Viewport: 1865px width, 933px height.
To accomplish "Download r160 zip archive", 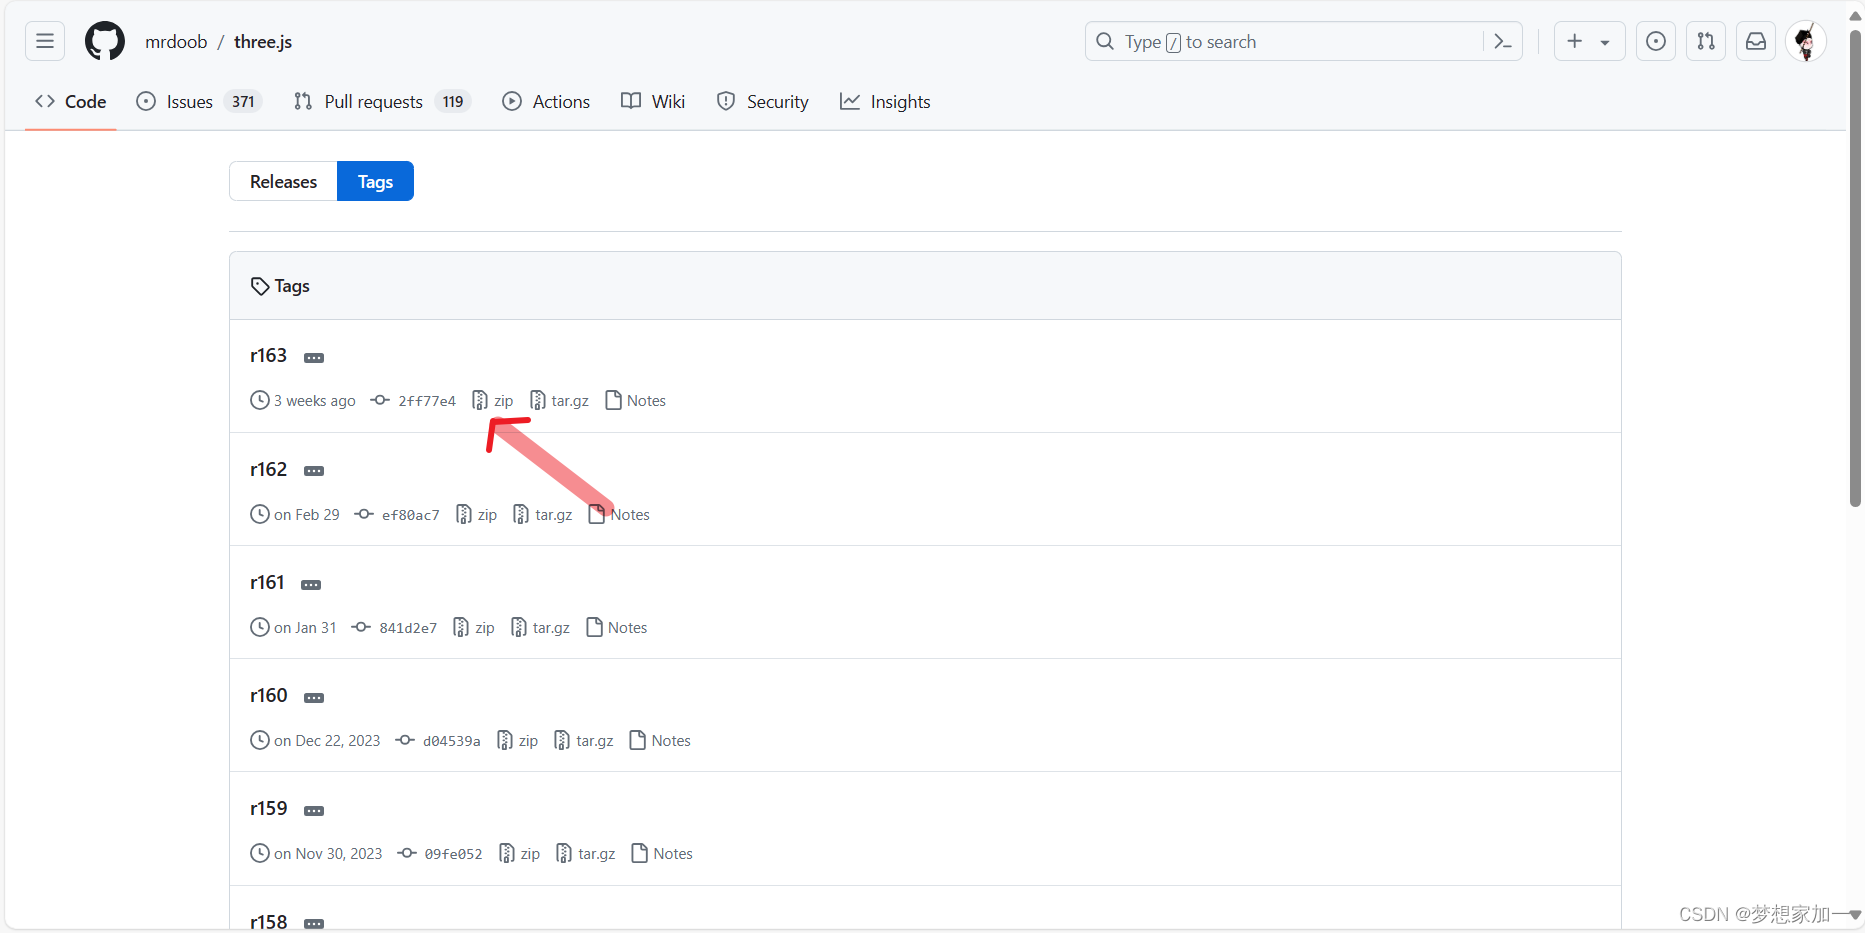I will pos(518,740).
